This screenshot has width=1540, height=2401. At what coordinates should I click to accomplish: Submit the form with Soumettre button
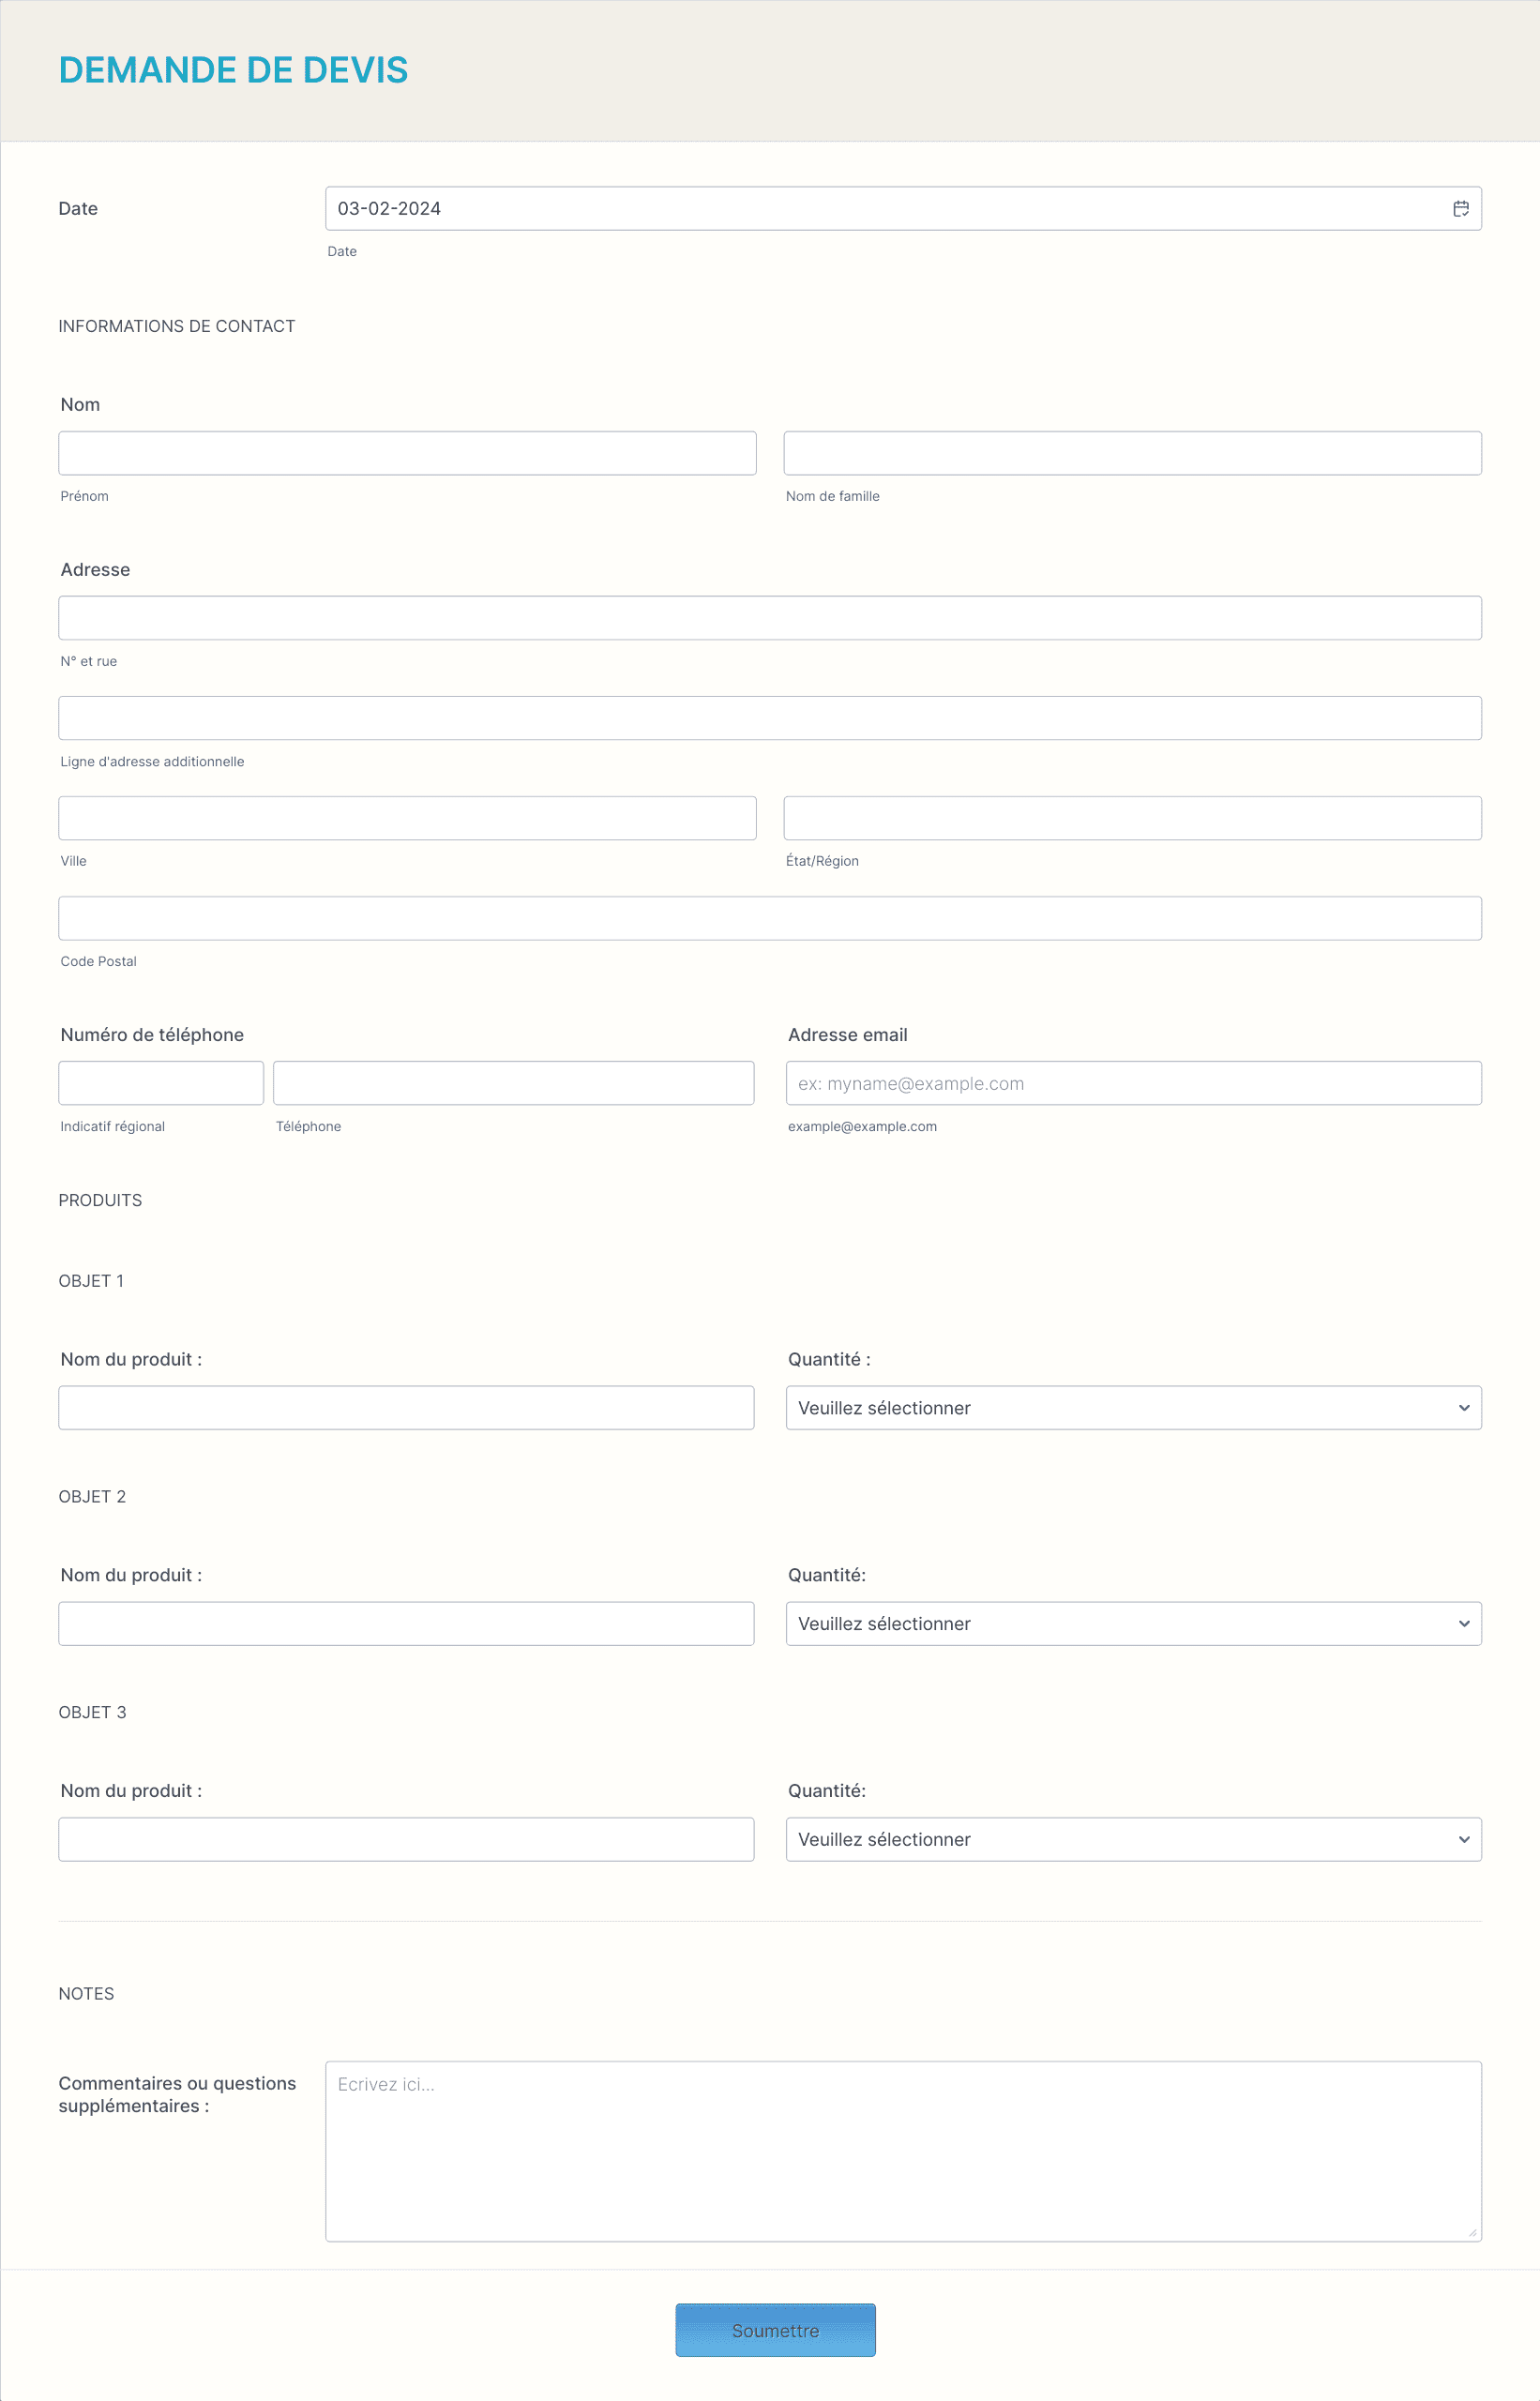[x=775, y=2330]
